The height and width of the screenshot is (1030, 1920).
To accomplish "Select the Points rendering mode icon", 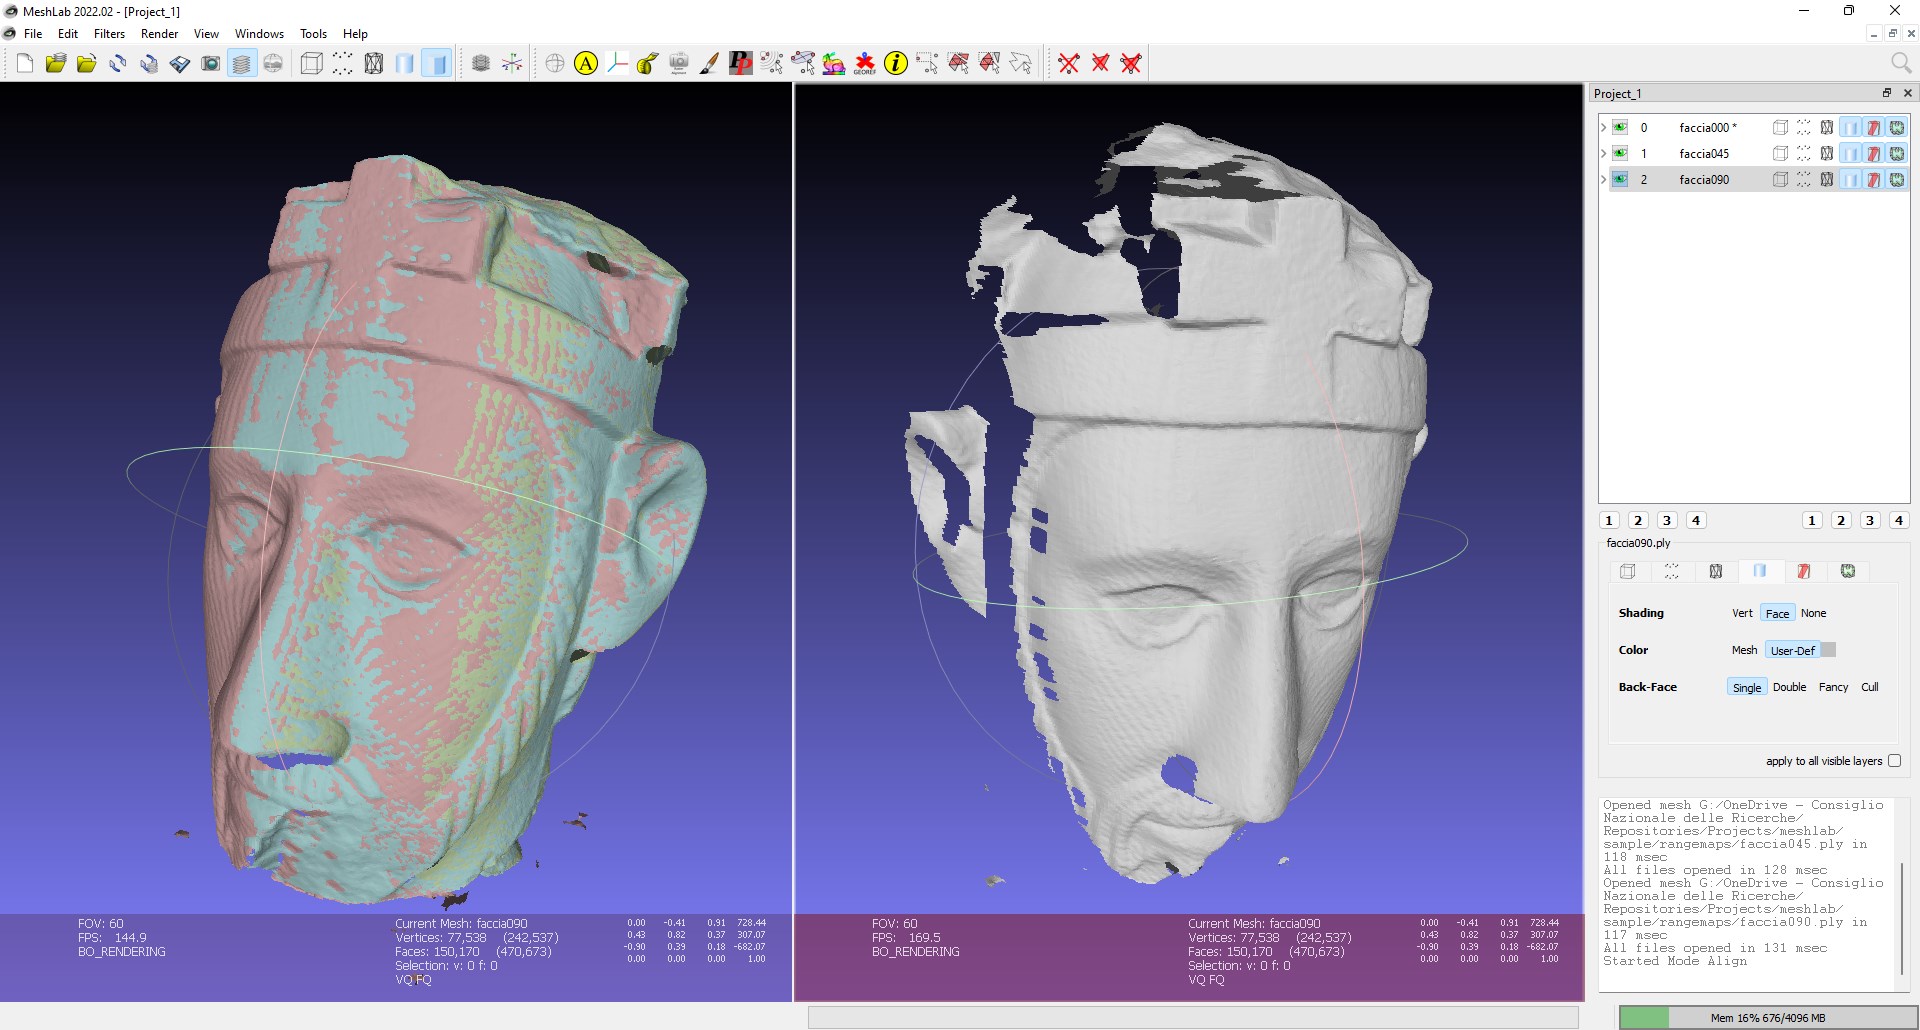I will (342, 63).
